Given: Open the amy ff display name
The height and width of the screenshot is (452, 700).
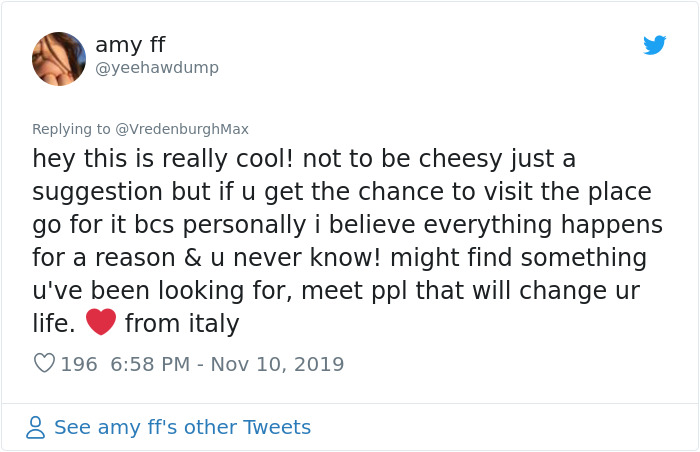Looking at the screenshot, I should [x=130, y=45].
